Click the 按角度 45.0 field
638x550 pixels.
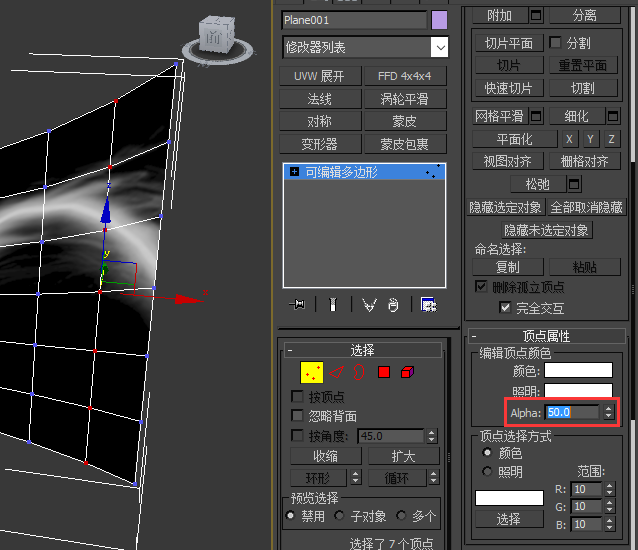tap(391, 436)
